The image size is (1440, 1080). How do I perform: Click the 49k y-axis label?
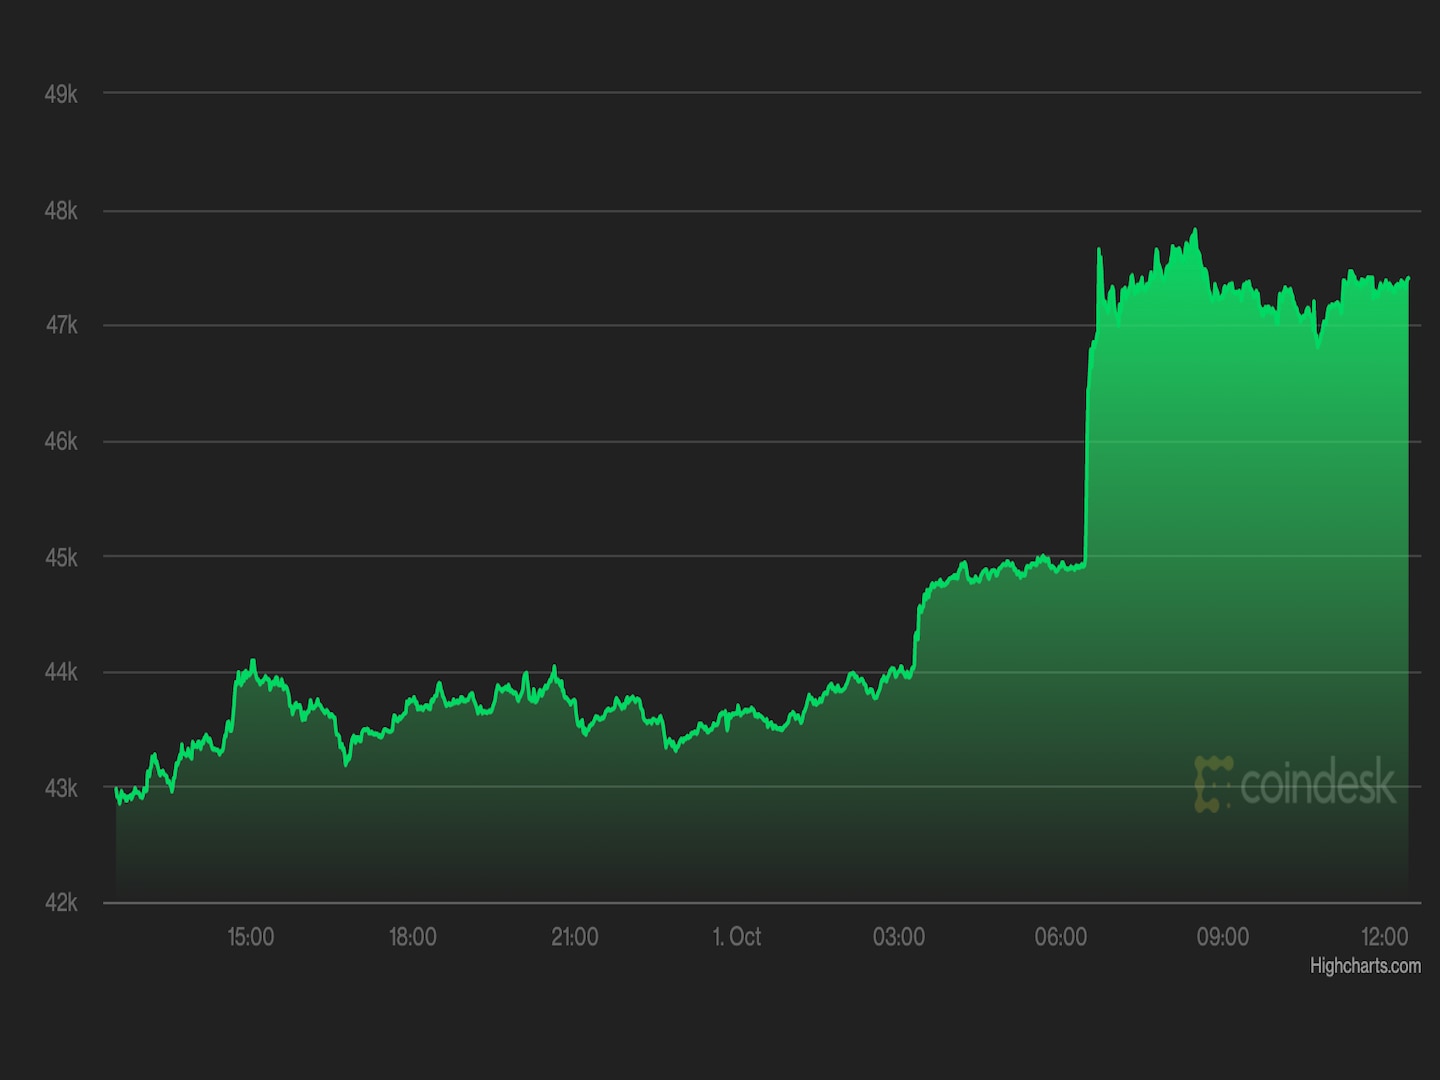(61, 95)
